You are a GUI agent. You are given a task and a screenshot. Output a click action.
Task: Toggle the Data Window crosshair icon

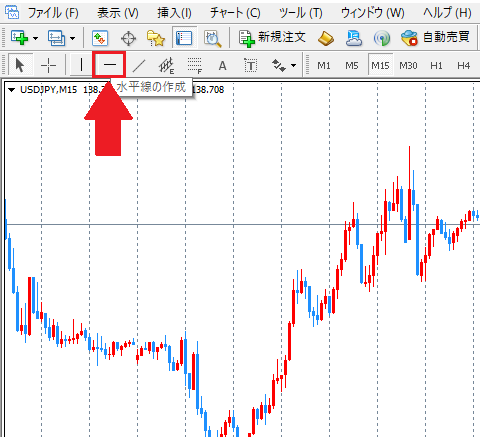pyautogui.click(x=128, y=38)
